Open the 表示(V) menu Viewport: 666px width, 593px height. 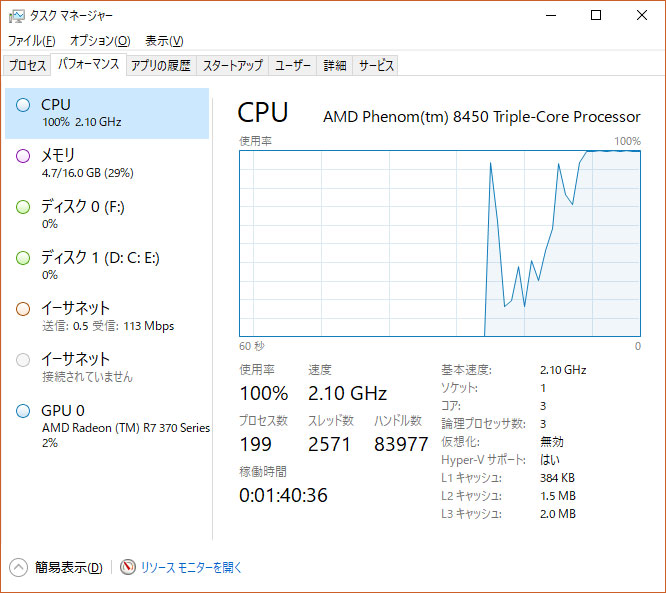coord(164,41)
